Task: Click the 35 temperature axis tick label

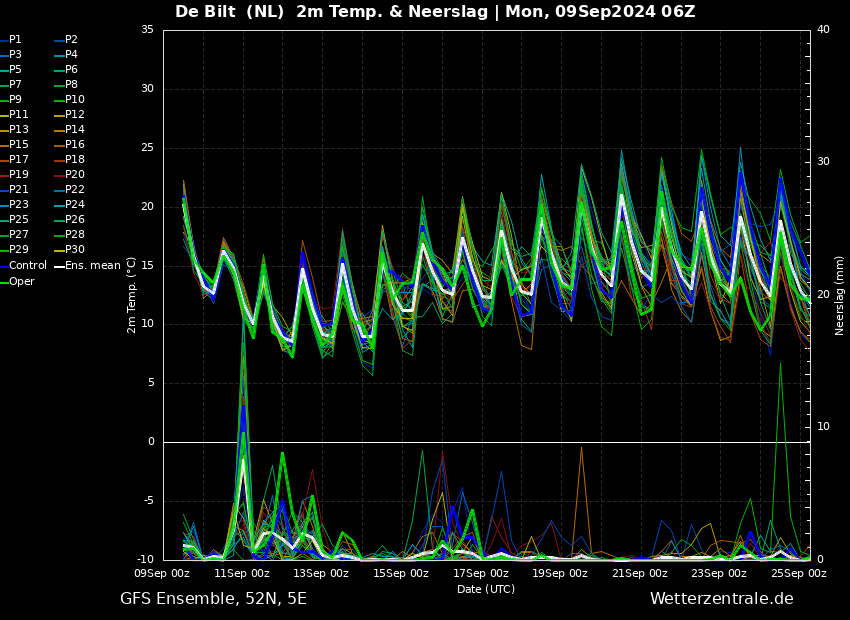Action: [147, 30]
